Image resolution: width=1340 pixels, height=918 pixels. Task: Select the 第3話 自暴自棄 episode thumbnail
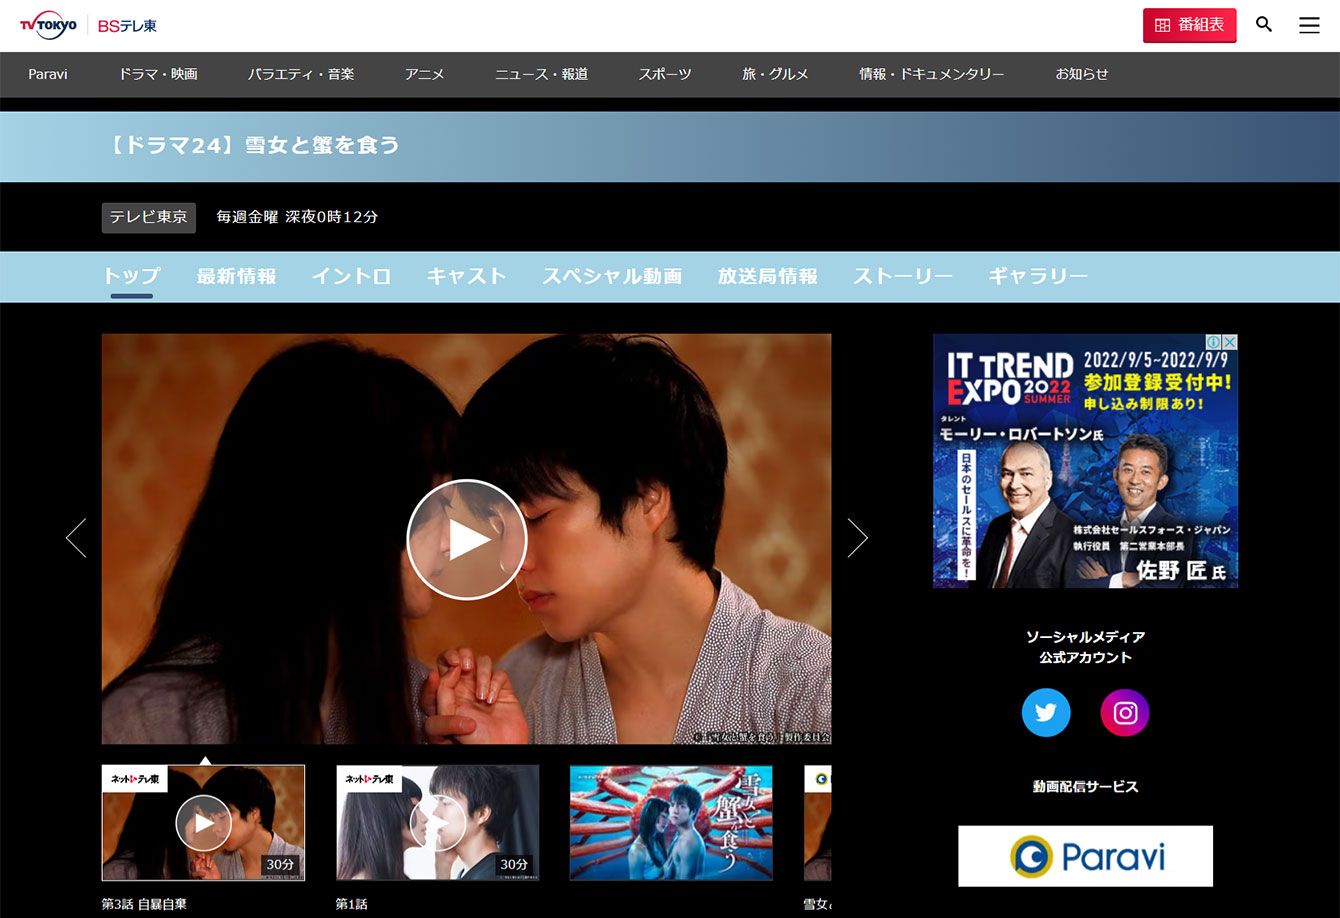pyautogui.click(x=203, y=823)
